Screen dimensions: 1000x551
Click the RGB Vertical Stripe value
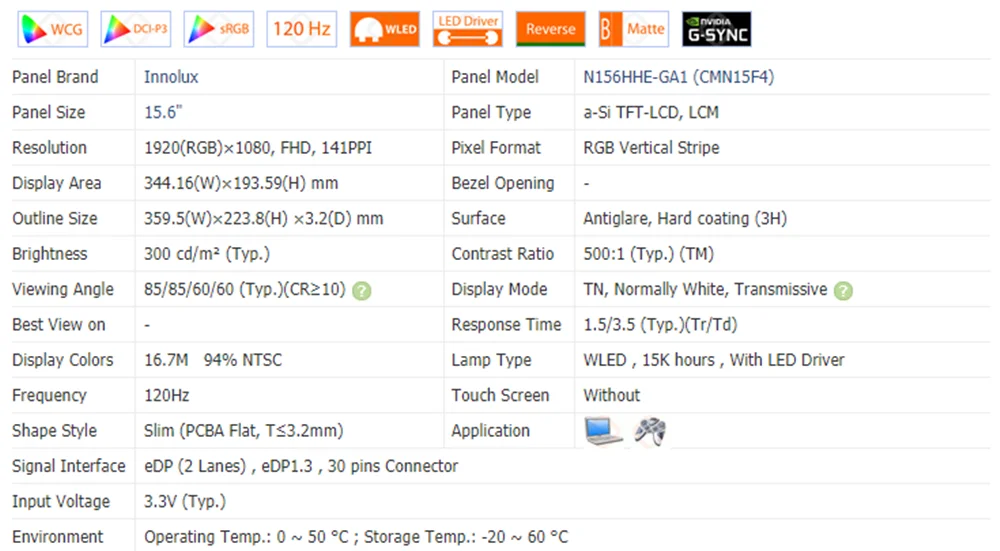pos(651,148)
